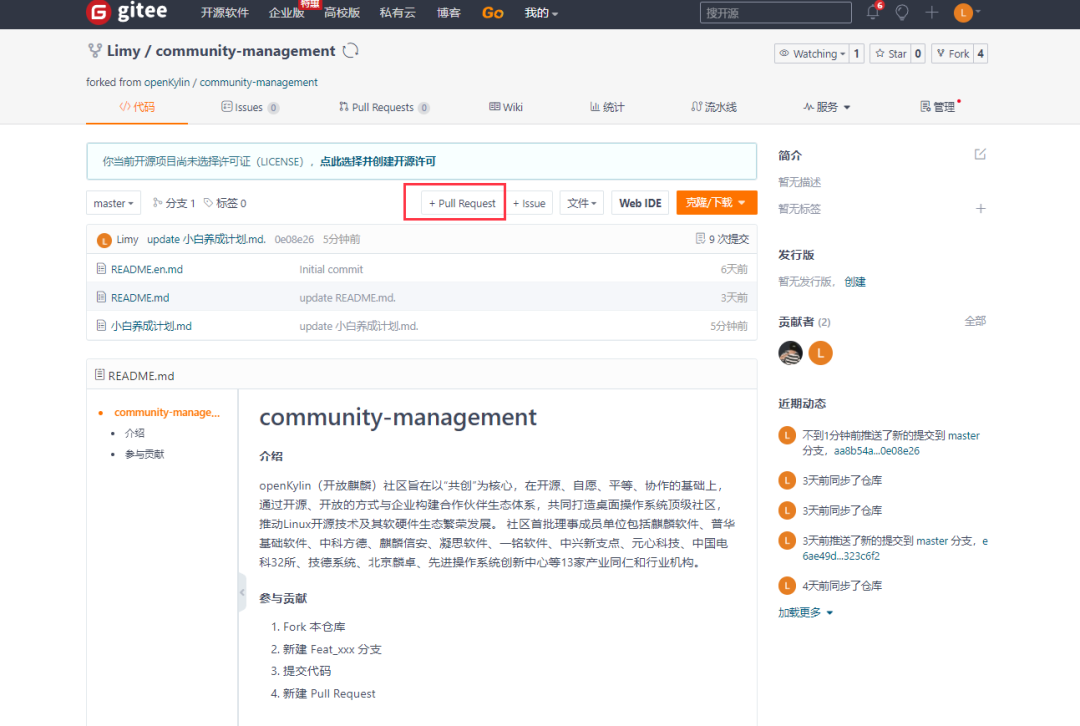Click the Fork button
Screen dimensions: 1080x726
tap(953, 54)
